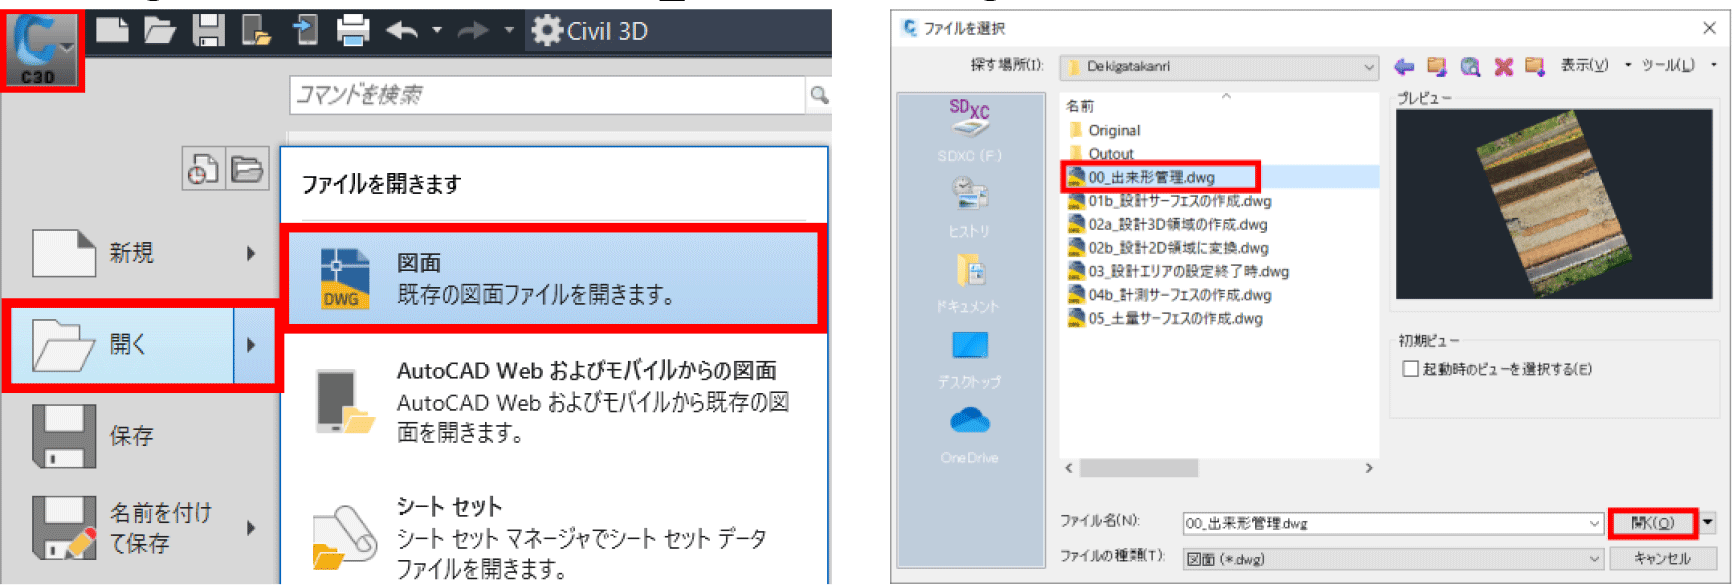
Task: Click the back arrow icon in file dialog
Action: tap(1404, 66)
